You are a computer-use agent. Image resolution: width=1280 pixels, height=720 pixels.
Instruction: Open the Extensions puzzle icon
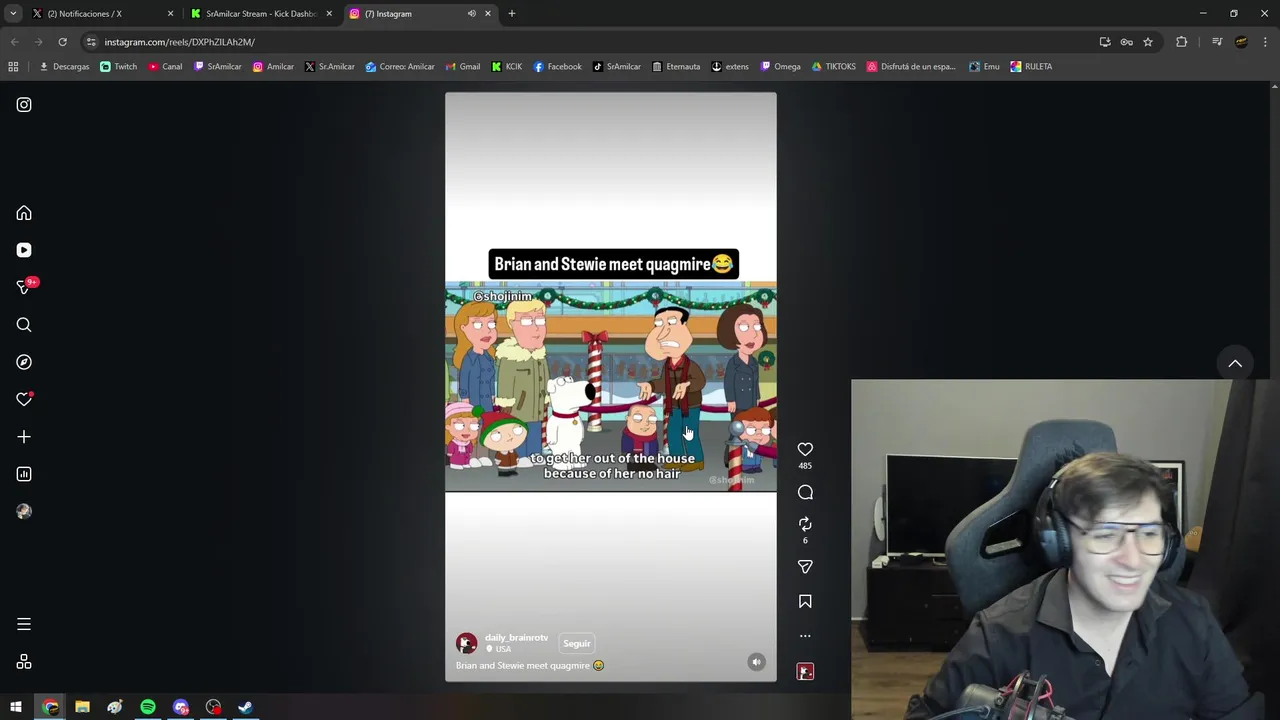[1181, 42]
